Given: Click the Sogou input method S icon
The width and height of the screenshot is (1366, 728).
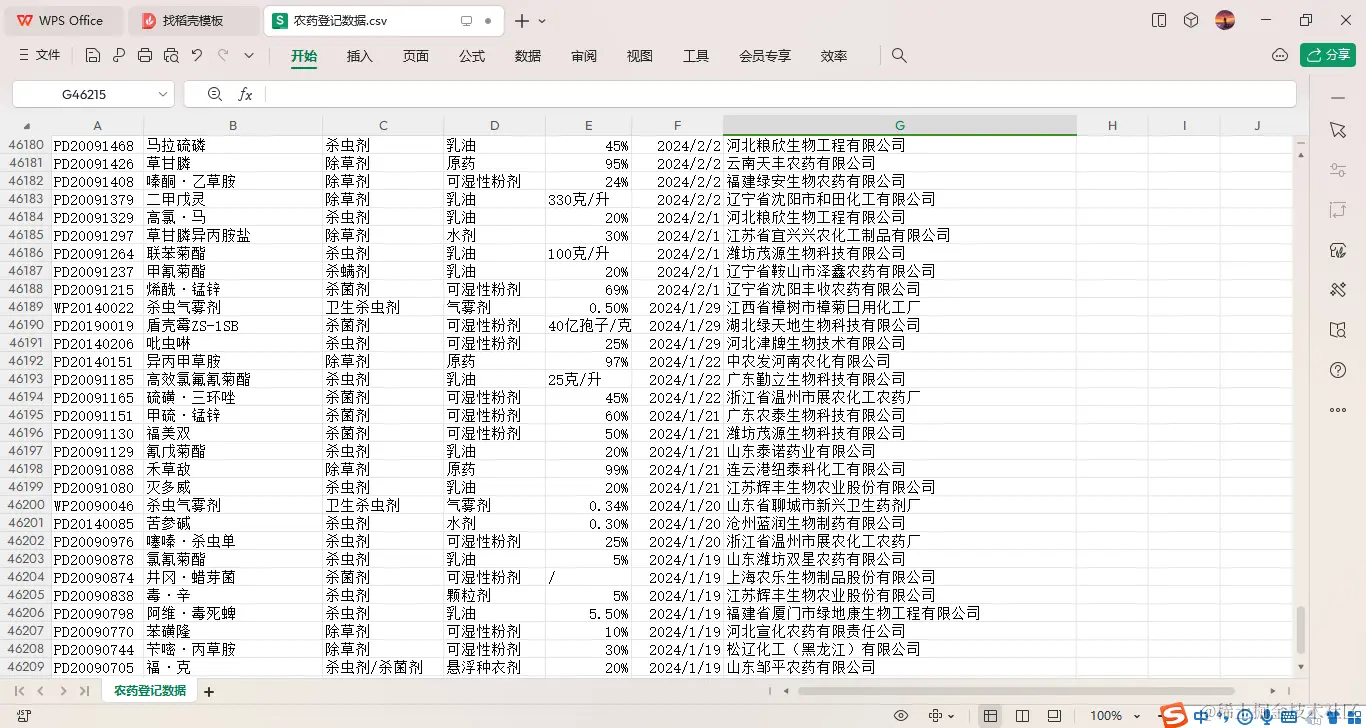Looking at the screenshot, I should [1174, 714].
